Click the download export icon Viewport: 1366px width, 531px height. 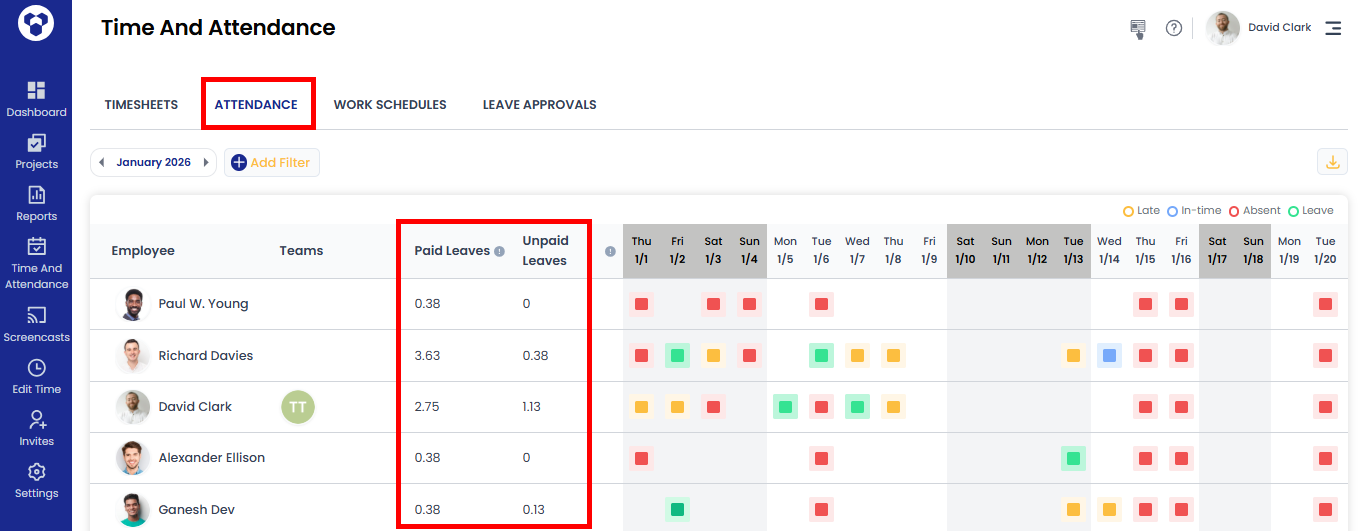(1332, 162)
